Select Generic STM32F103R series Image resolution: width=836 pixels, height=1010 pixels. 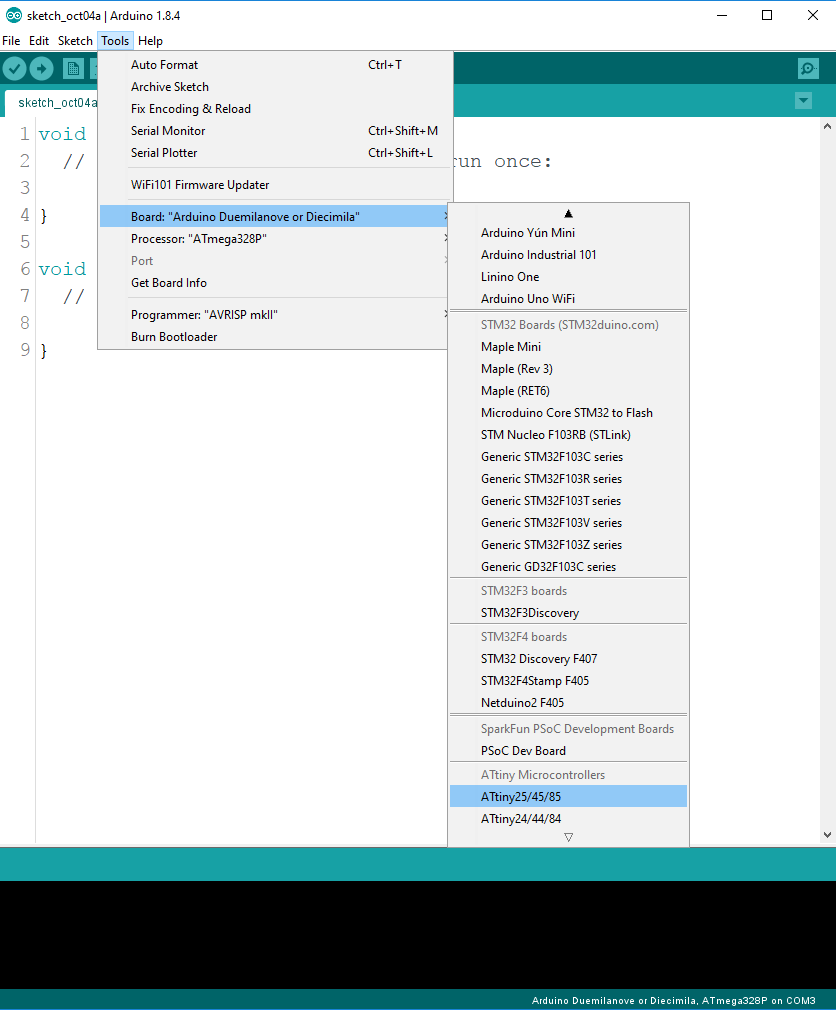[568, 478]
